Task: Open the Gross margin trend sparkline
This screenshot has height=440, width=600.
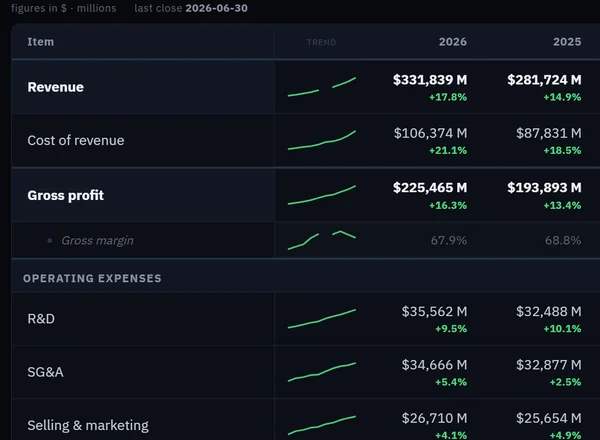Action: (x=322, y=240)
